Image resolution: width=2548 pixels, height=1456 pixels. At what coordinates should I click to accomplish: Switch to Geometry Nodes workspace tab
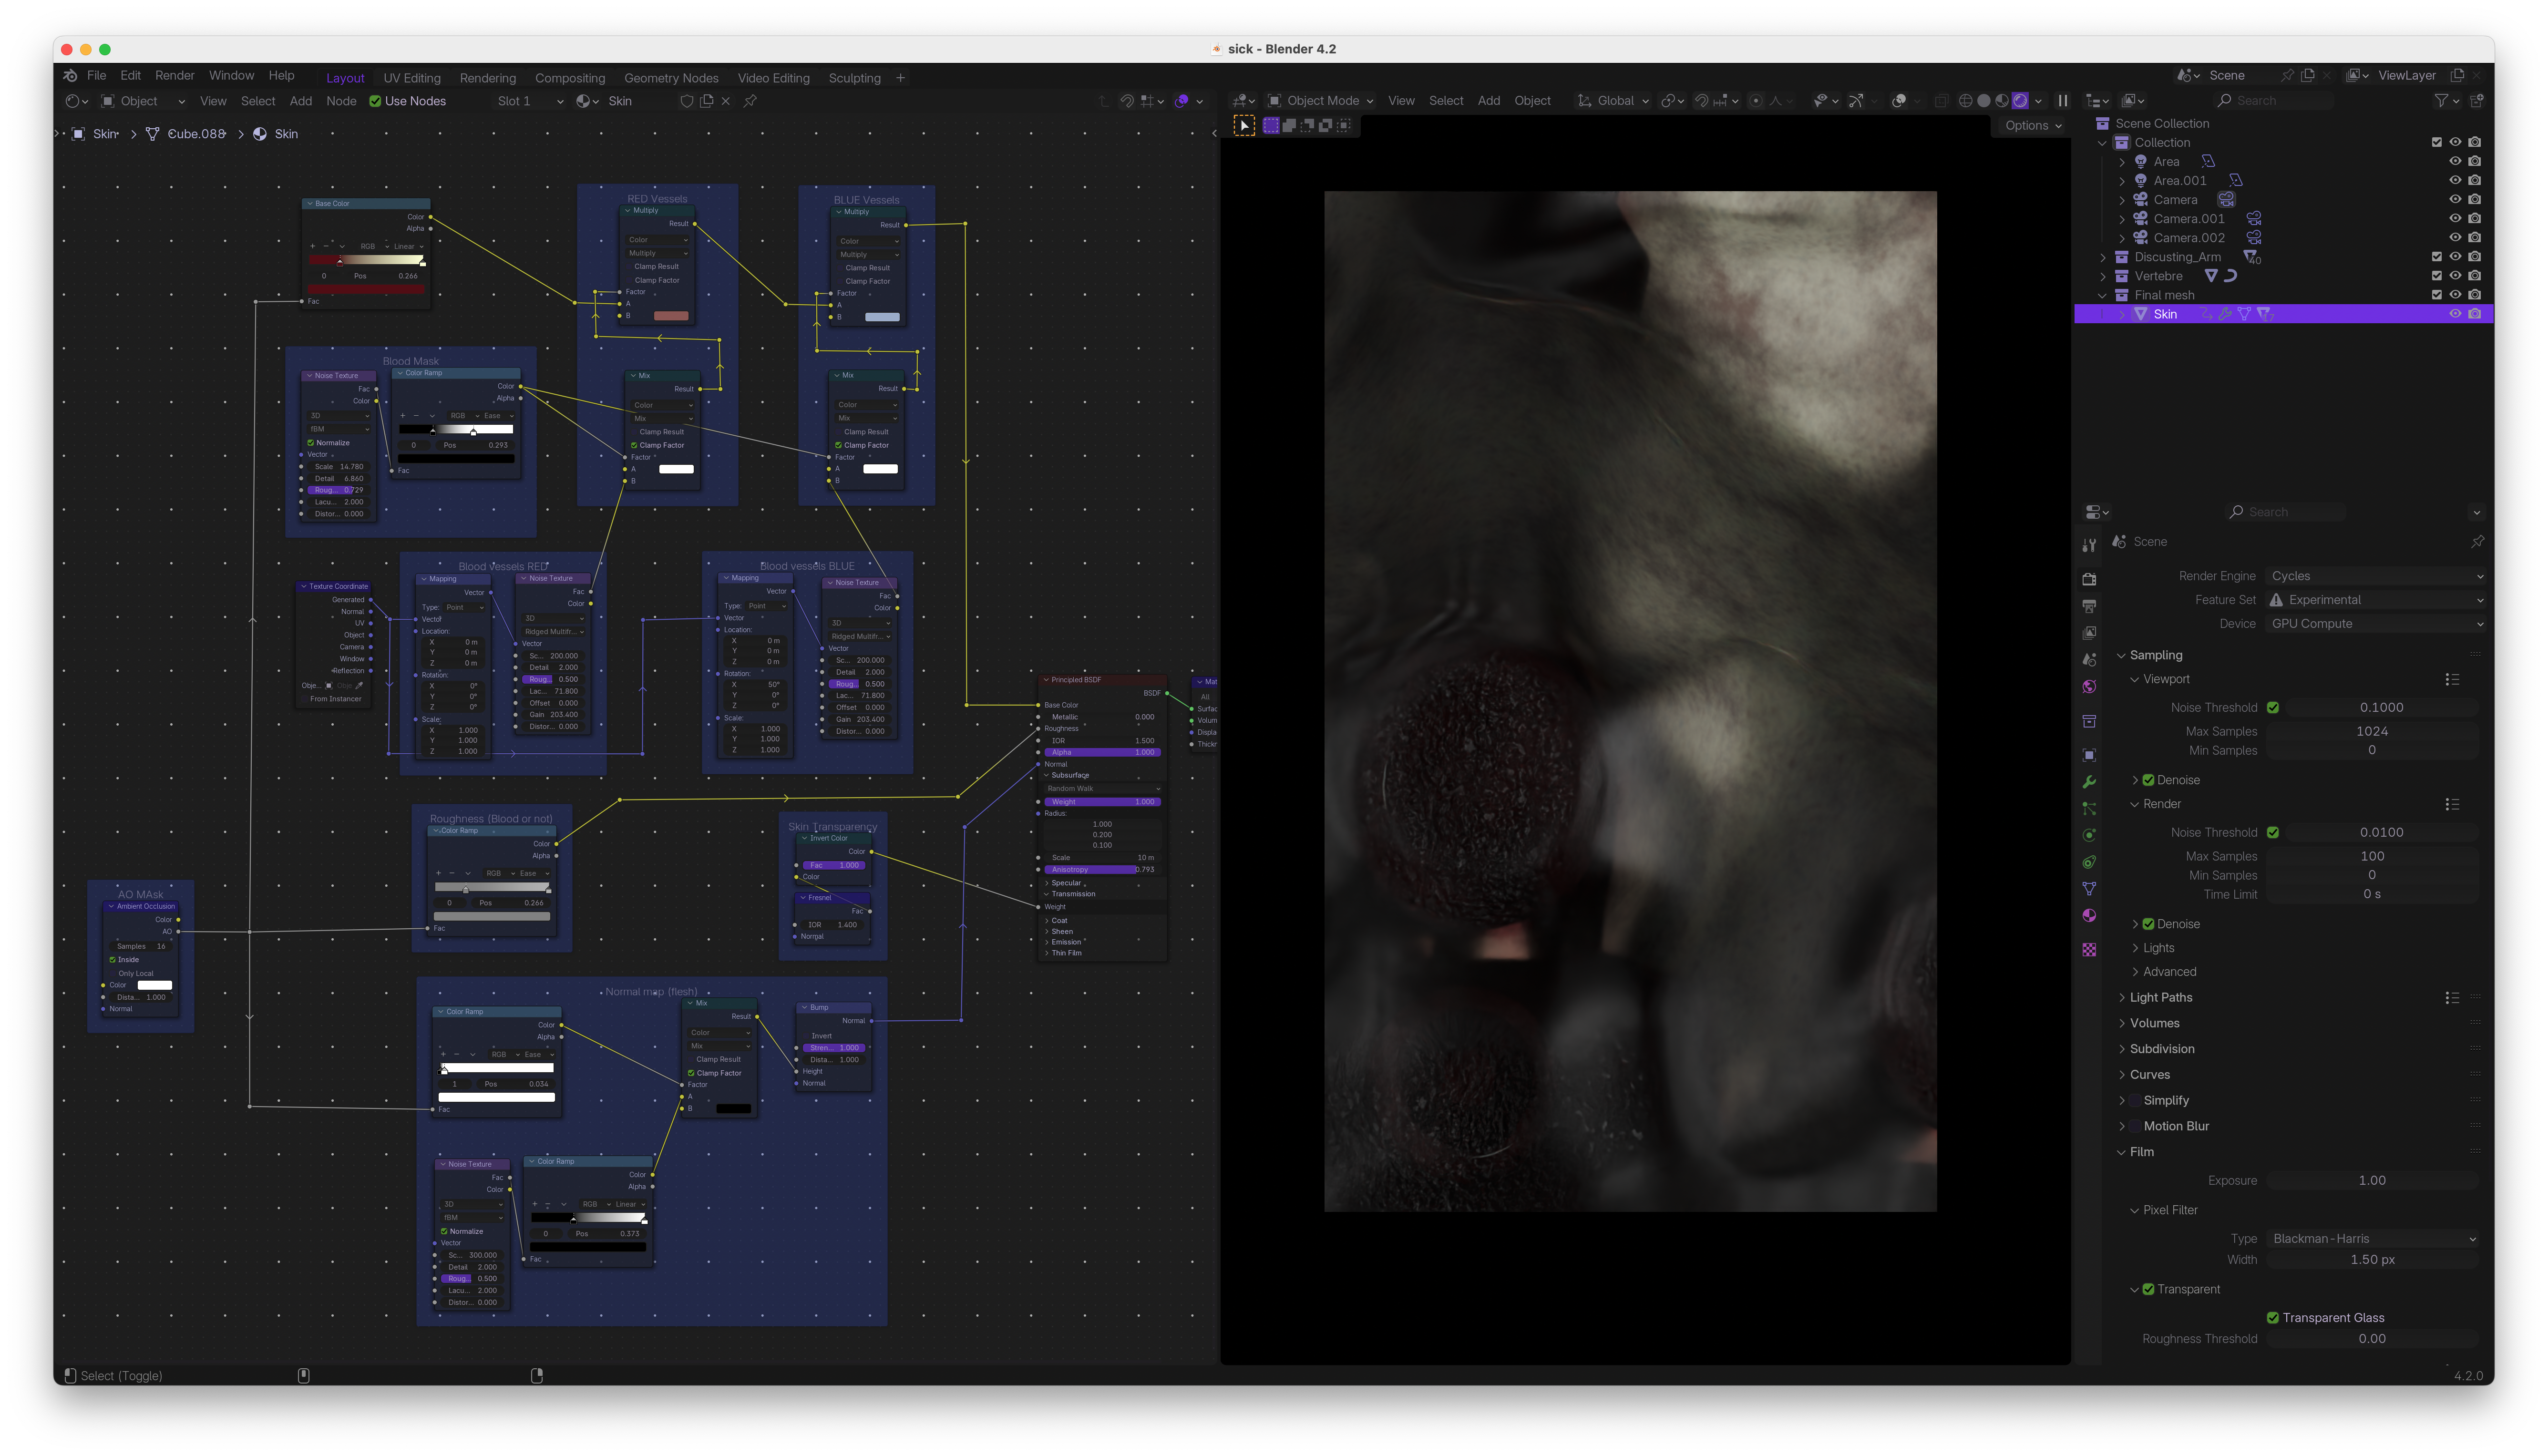point(671,78)
